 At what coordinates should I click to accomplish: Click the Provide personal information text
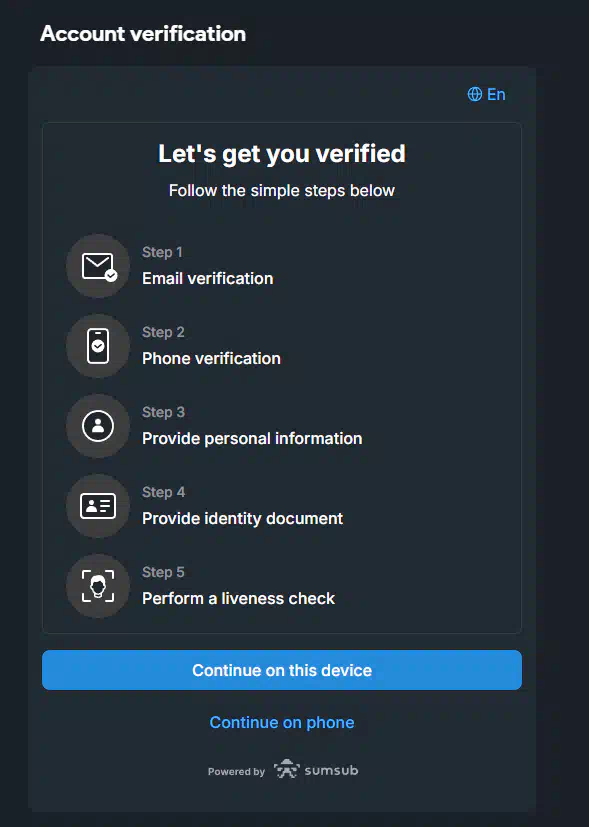252,439
